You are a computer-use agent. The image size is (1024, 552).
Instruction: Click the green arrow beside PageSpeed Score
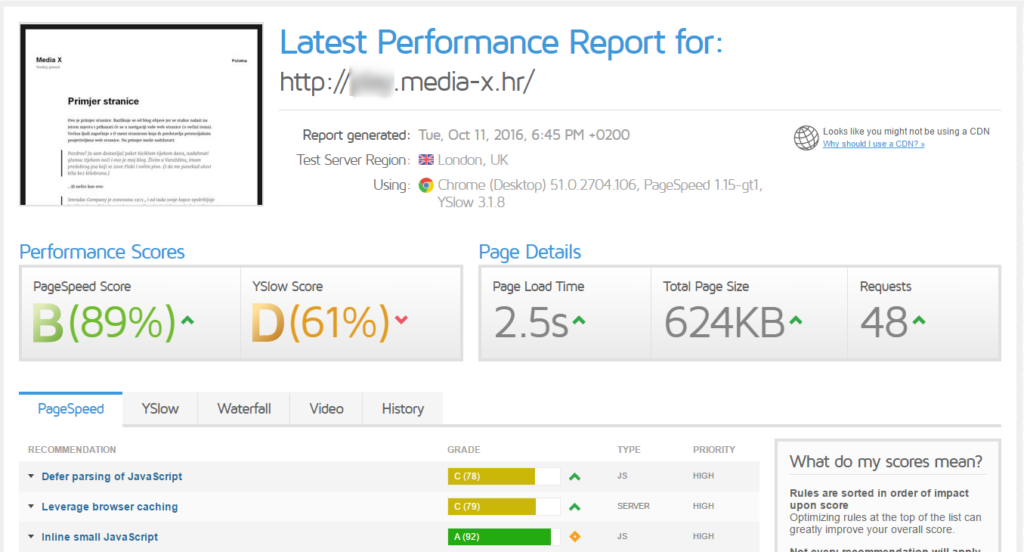tap(187, 320)
